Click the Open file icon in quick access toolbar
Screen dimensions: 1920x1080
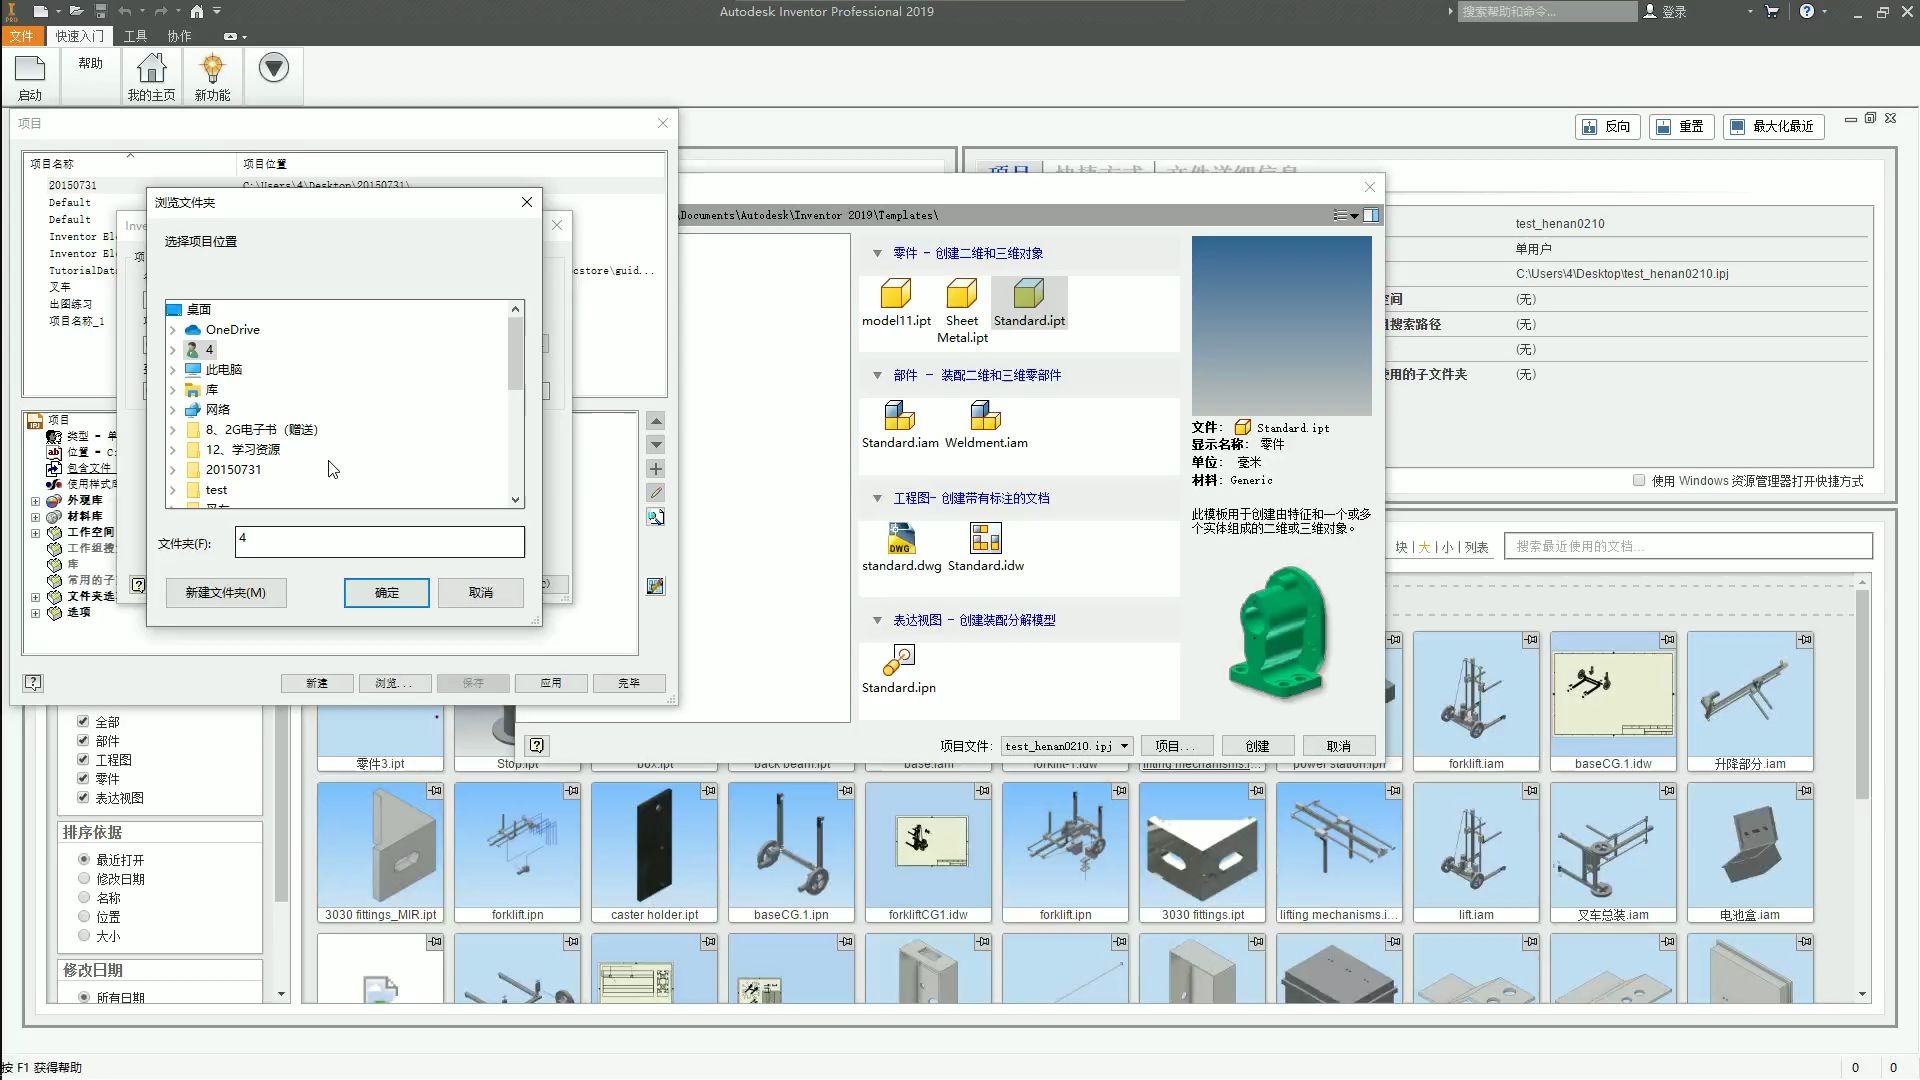tap(76, 11)
